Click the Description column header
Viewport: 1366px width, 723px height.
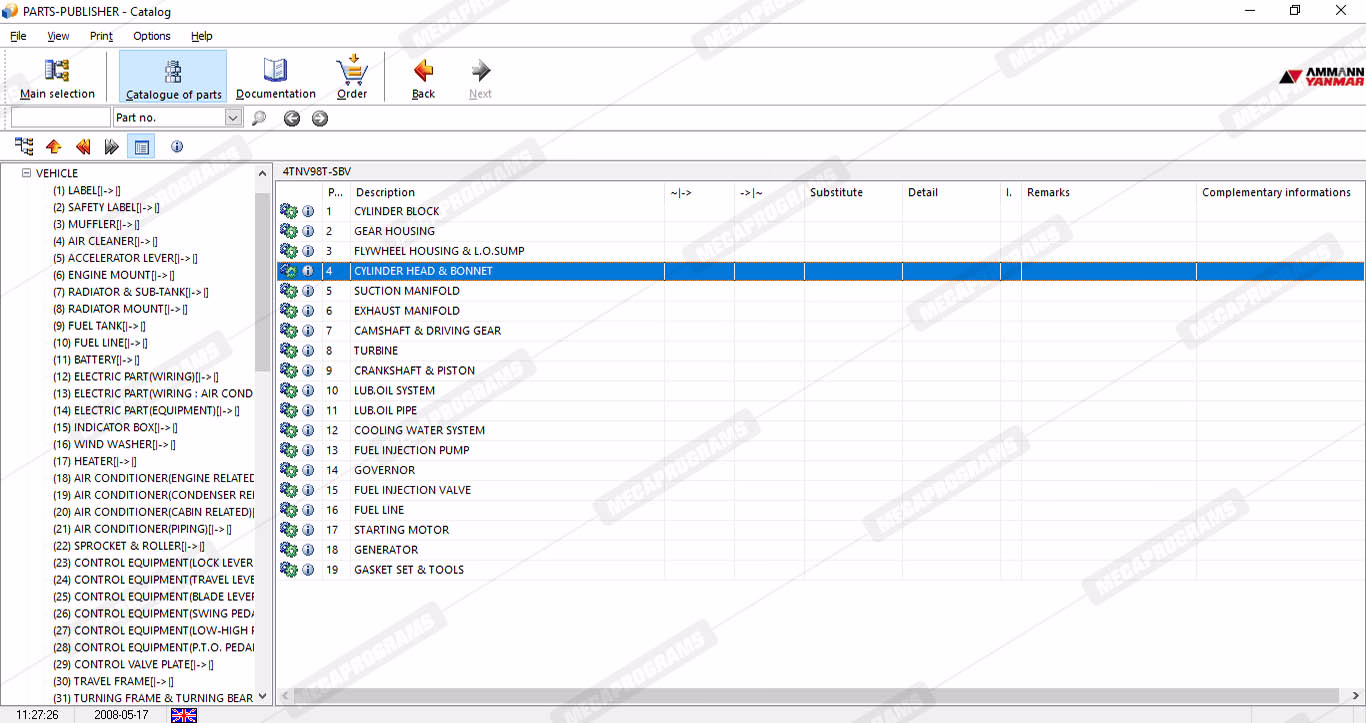[x=385, y=192]
